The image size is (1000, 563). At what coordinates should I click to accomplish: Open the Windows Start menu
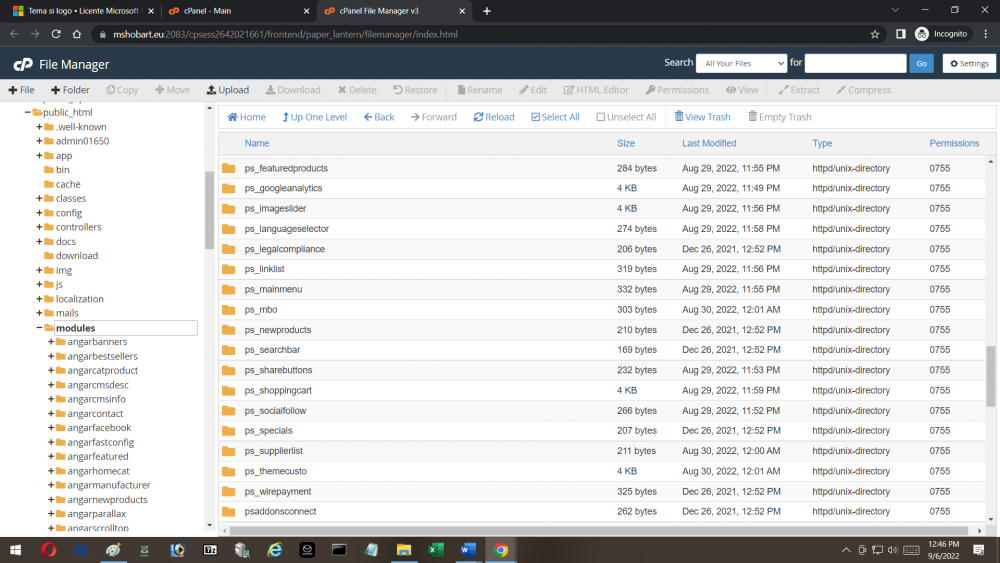(x=15, y=550)
